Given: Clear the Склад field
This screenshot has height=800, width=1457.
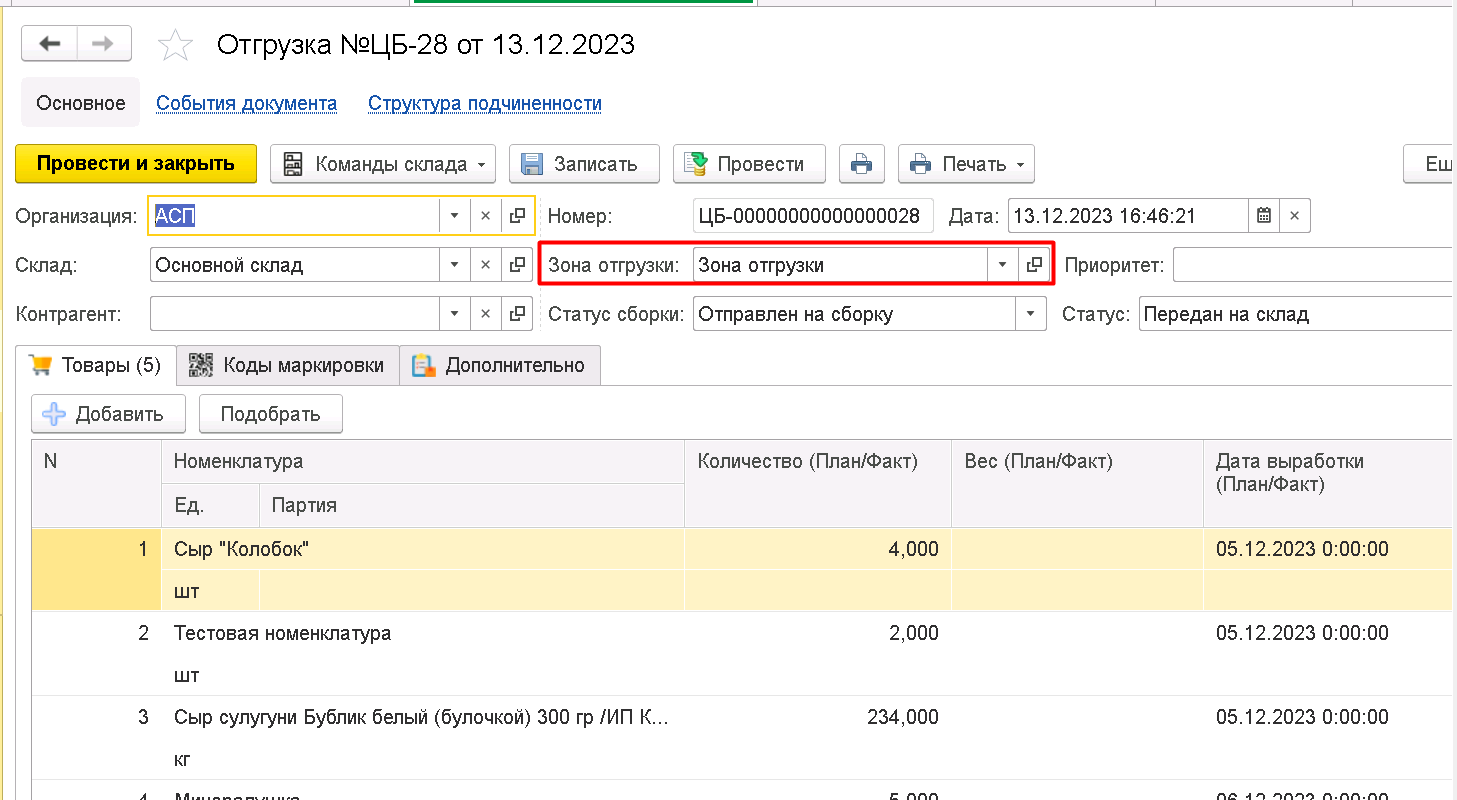Looking at the screenshot, I should point(485,265).
